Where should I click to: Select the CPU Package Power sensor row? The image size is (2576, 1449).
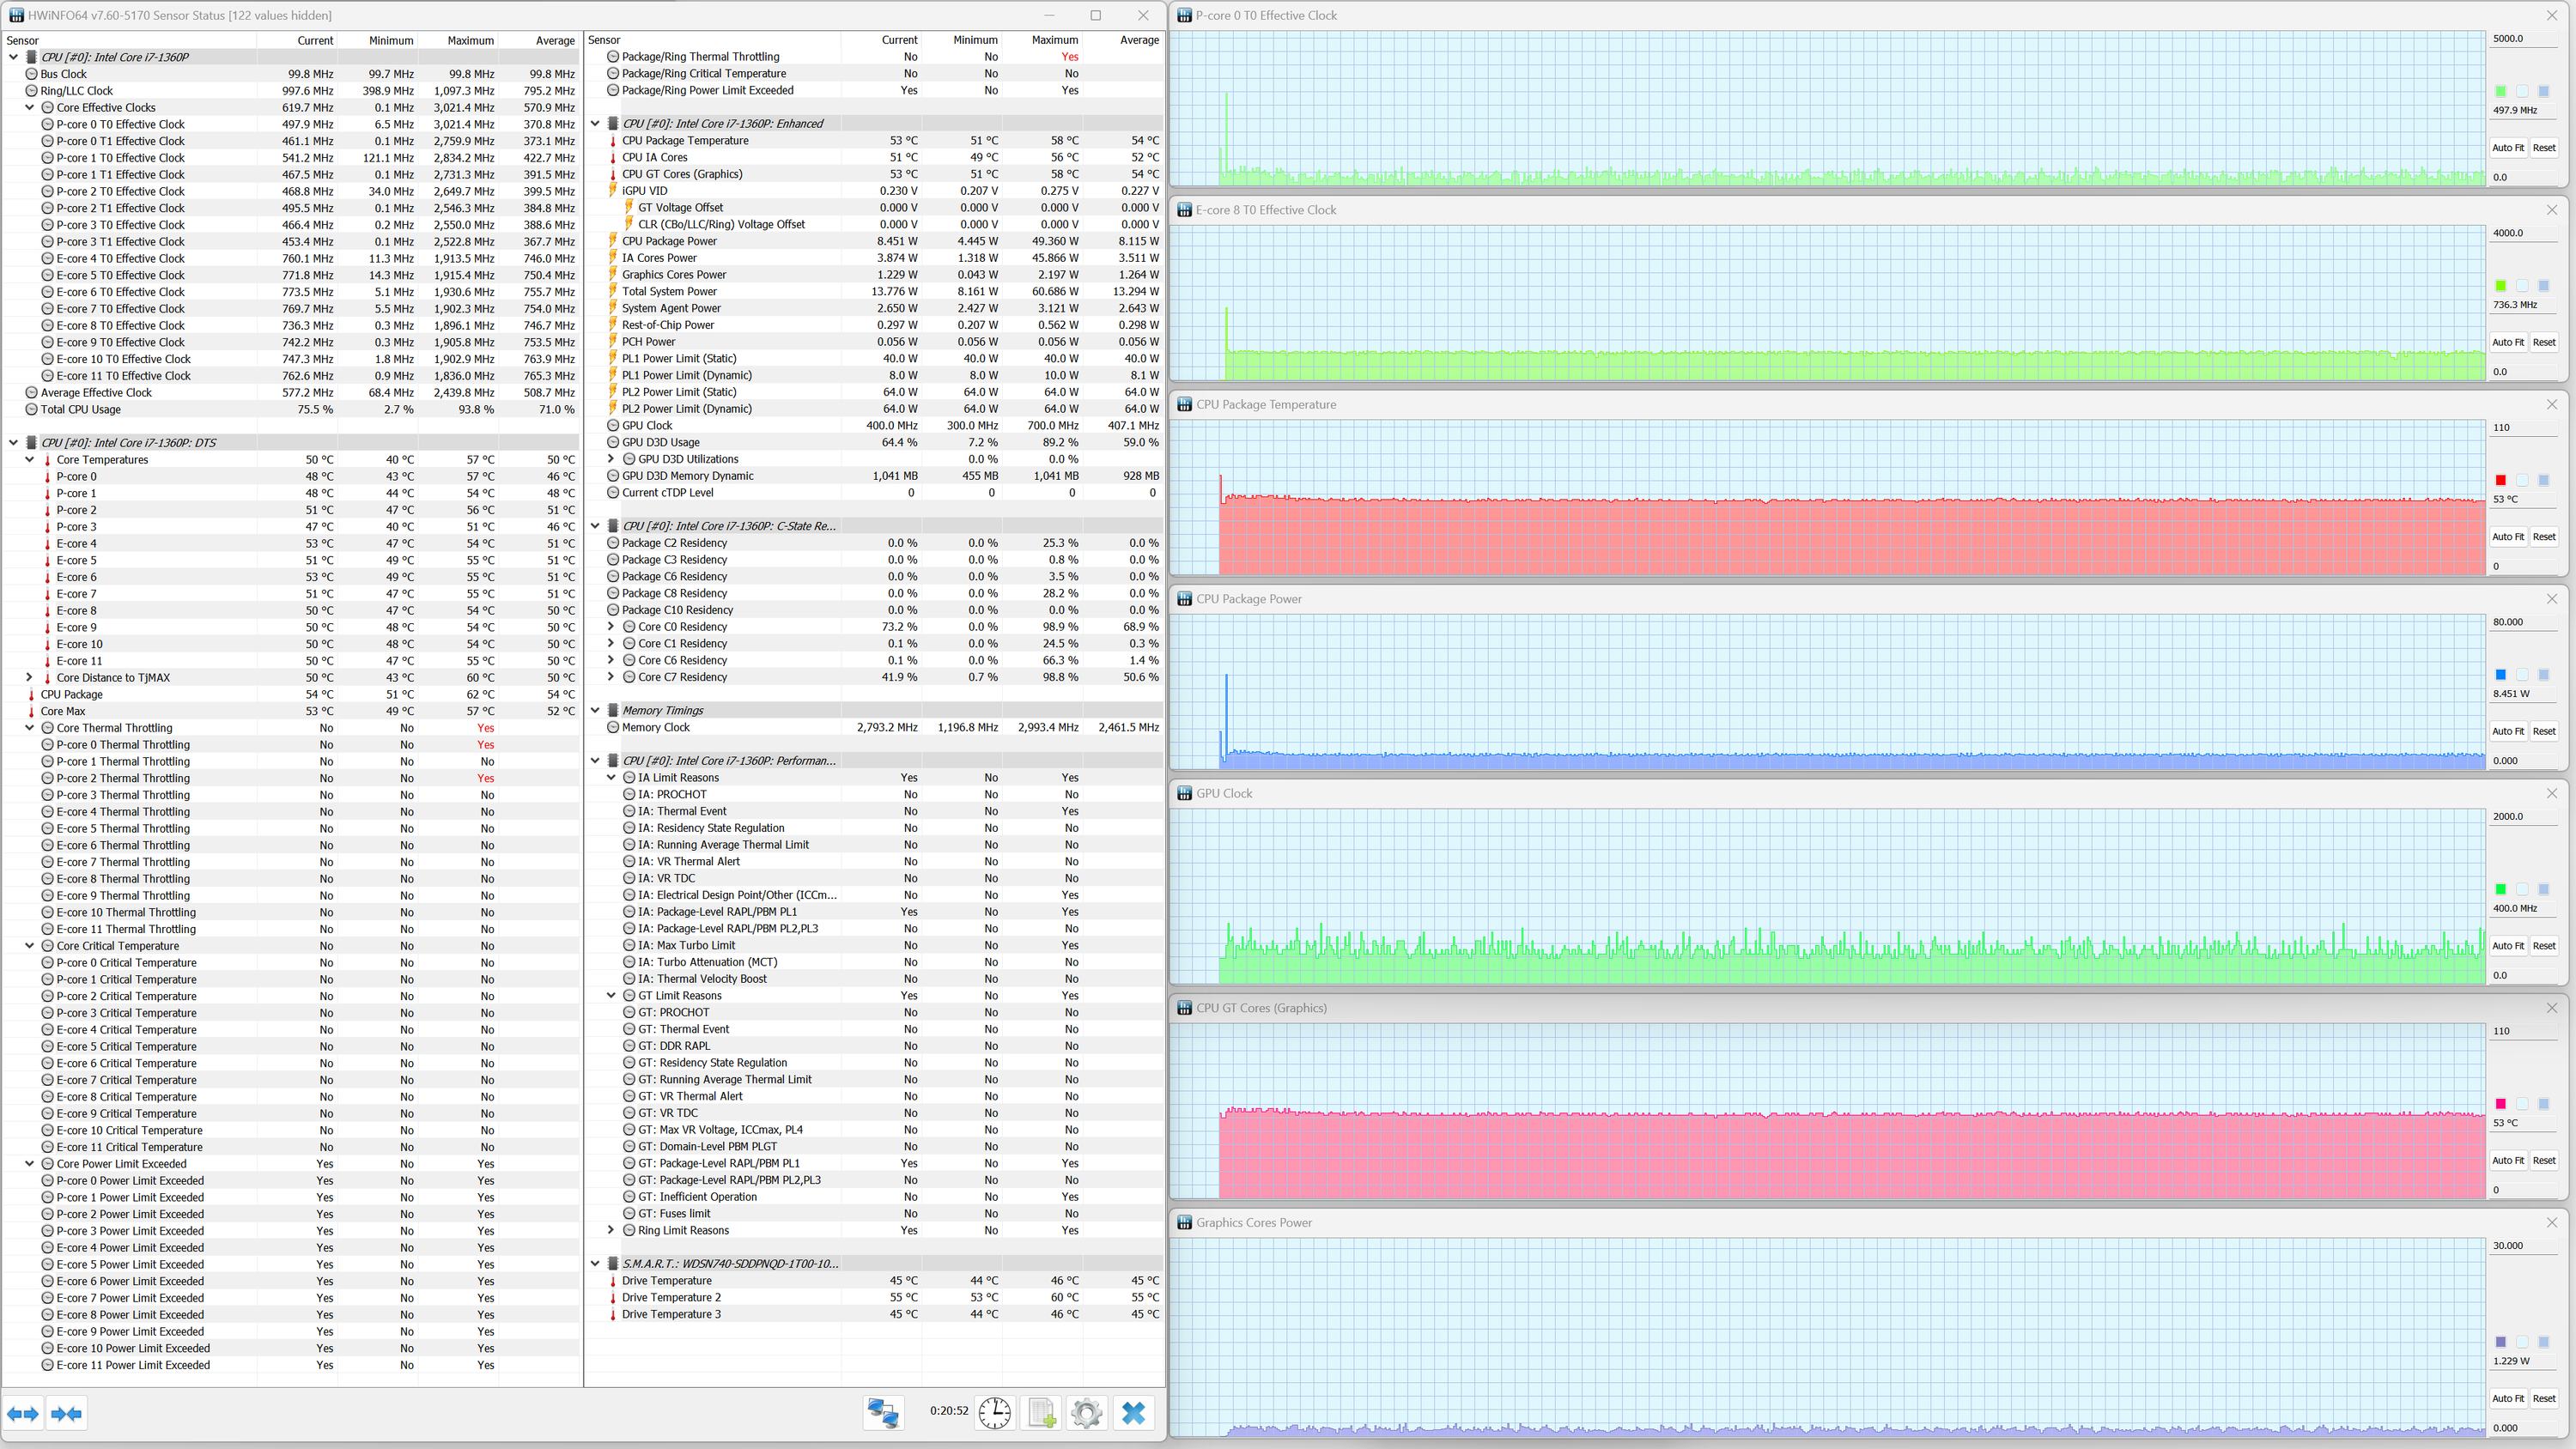click(669, 241)
